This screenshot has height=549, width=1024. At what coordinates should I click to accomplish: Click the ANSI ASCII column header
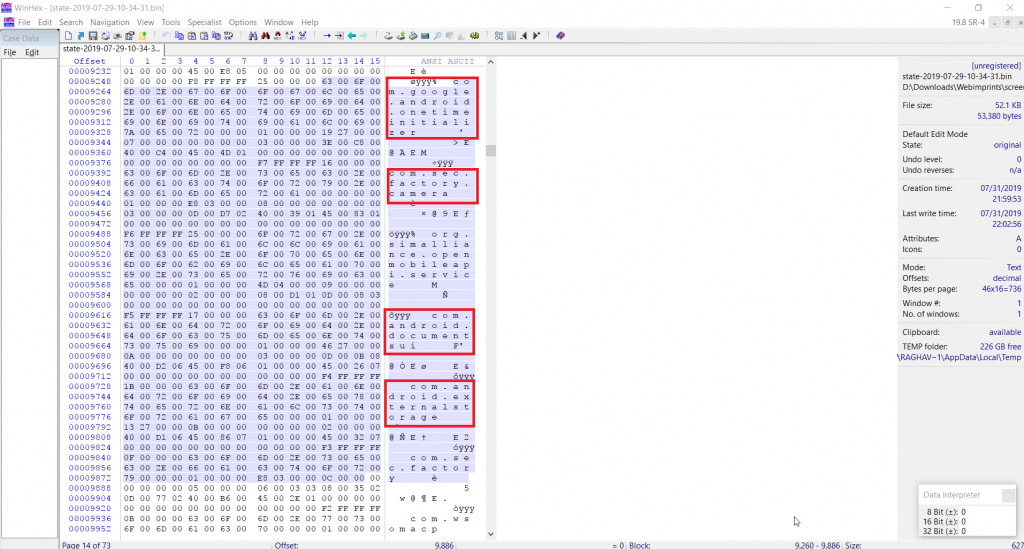click(x=432, y=61)
